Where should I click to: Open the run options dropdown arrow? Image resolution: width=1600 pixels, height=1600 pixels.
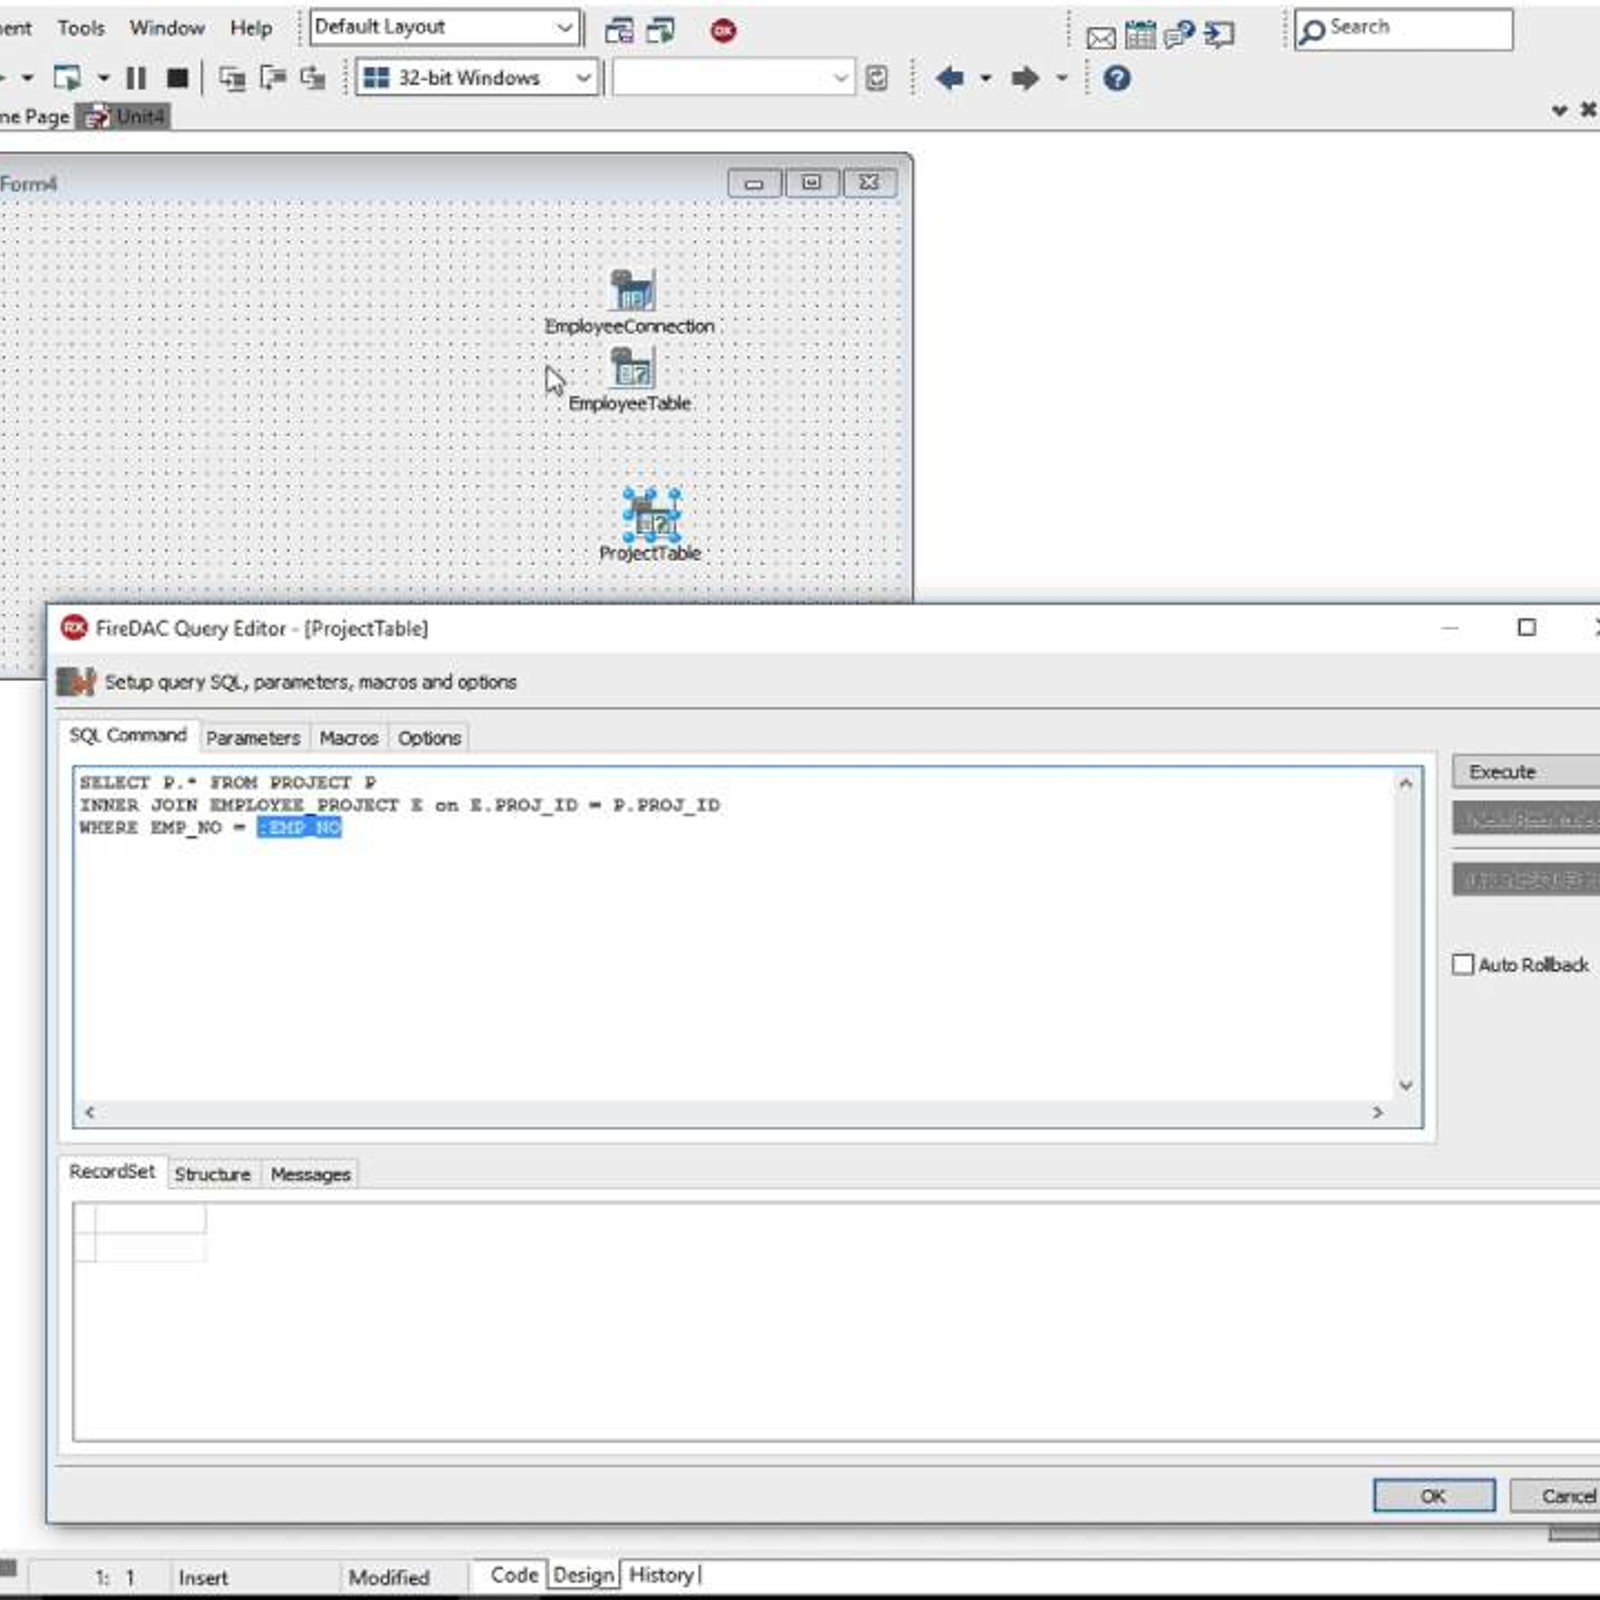[x=103, y=78]
